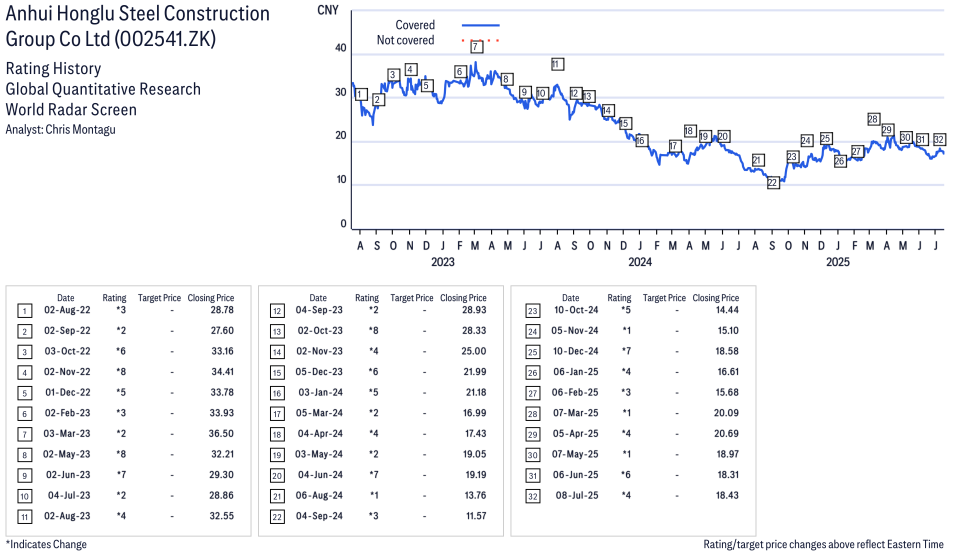The image size is (955, 551).
Task: Click the second table's Rating column header
Action: (367, 298)
